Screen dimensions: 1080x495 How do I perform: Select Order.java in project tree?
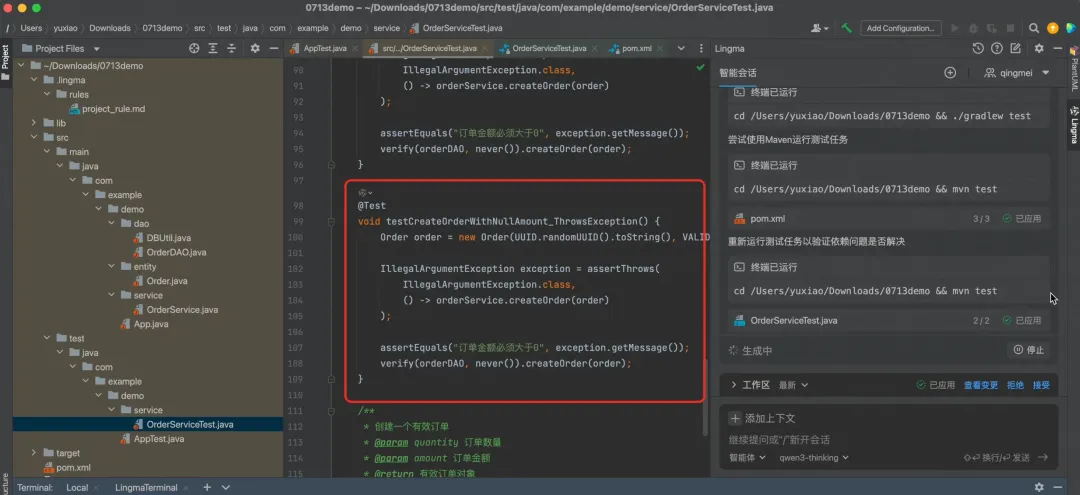167,280
